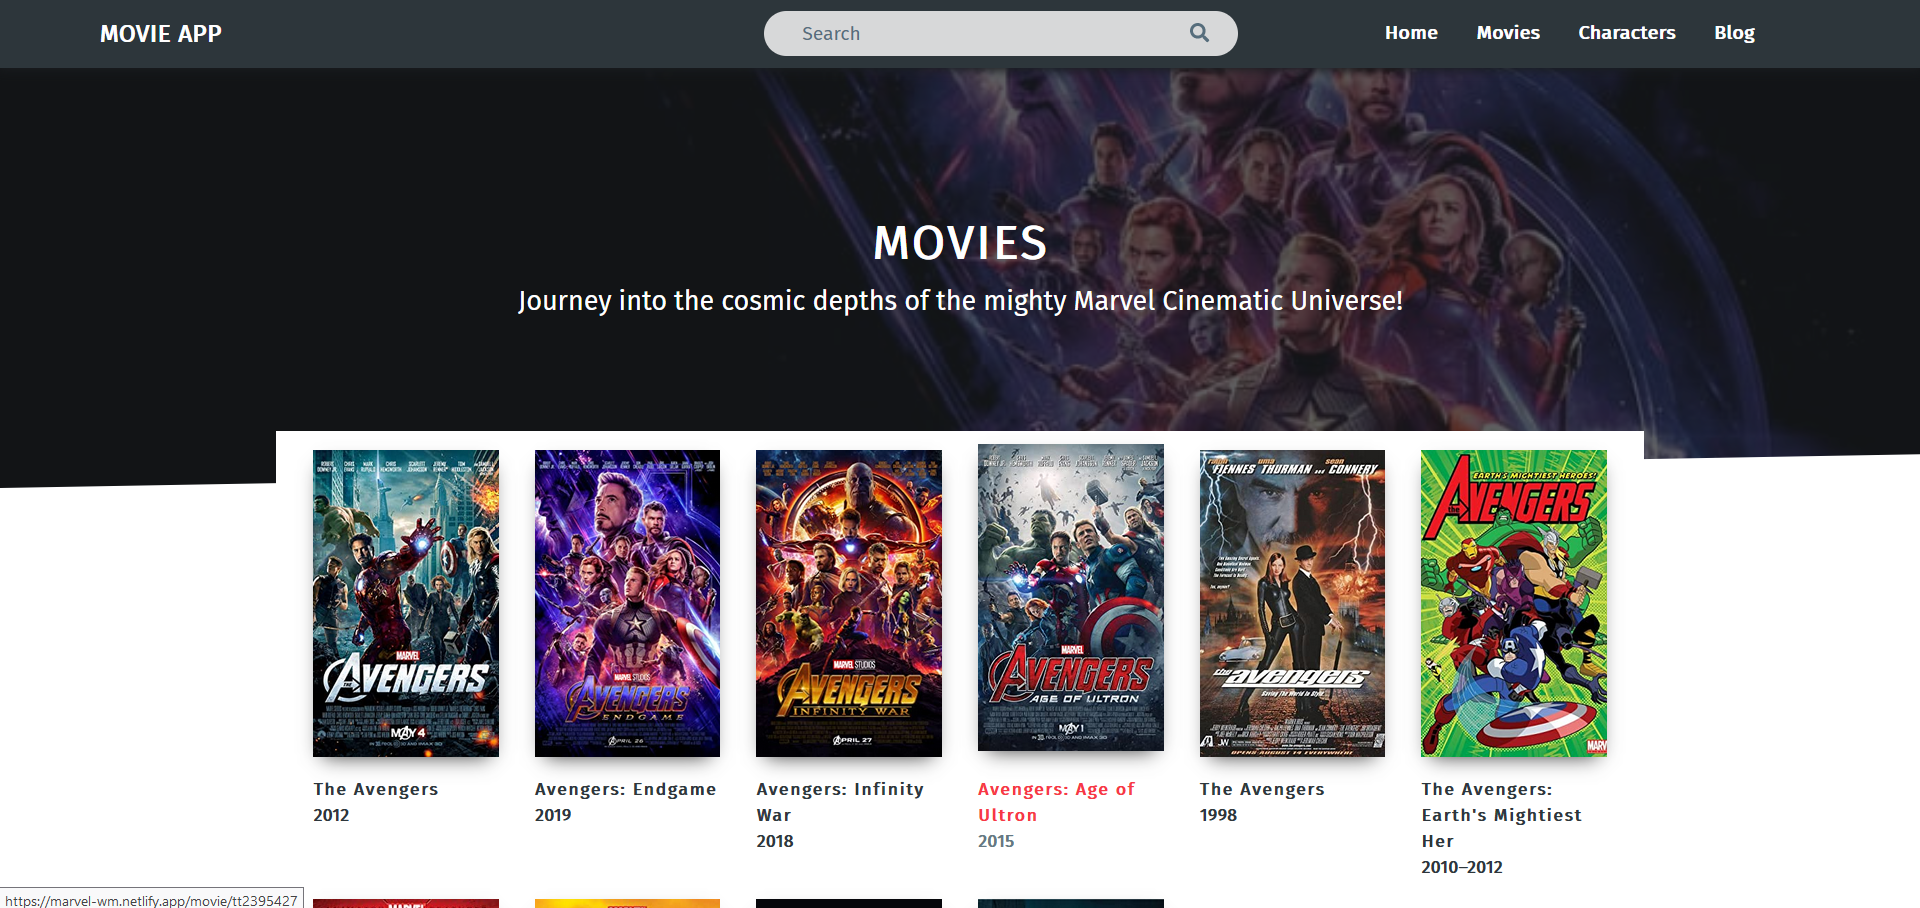
Task: Open Earth's Mightiest Heroes cartoon poster
Action: coord(1514,603)
